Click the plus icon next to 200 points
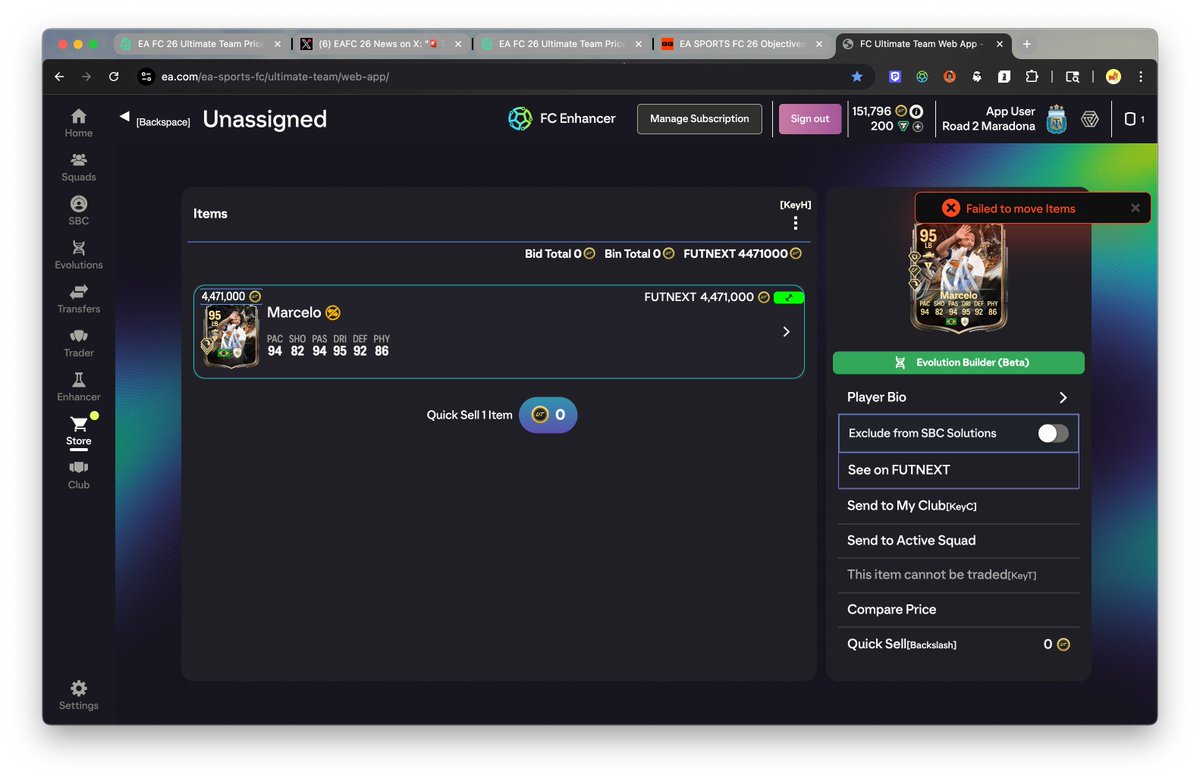Viewport: 1200px width, 781px height. pyautogui.click(x=917, y=127)
